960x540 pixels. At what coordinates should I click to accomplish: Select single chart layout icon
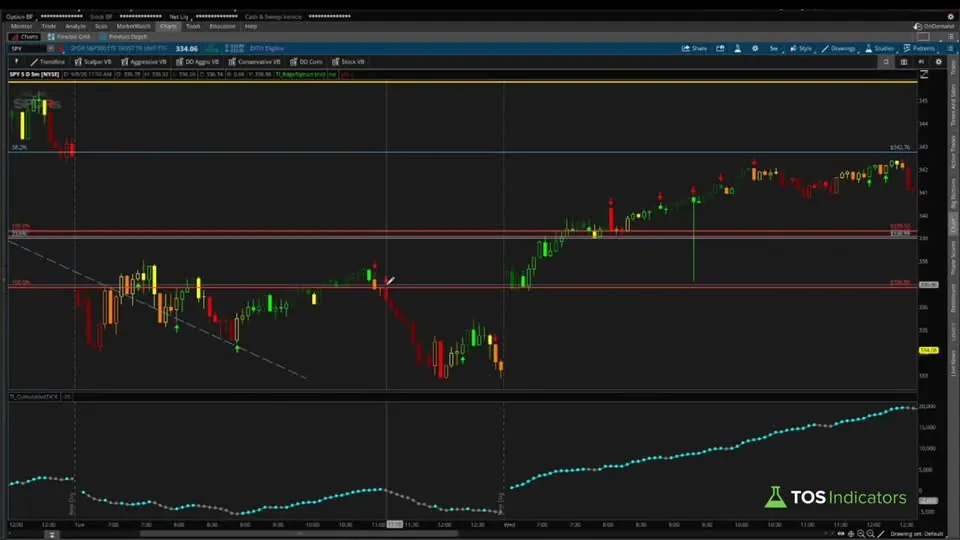tap(885, 62)
